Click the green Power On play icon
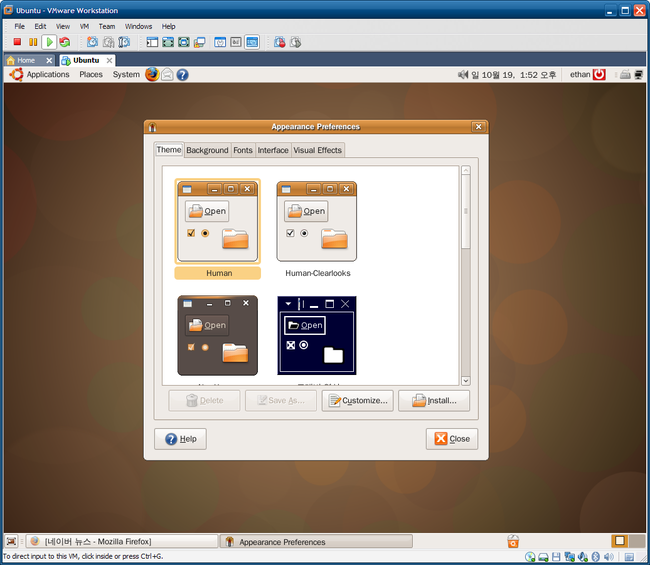The width and height of the screenshot is (650, 565). pyautogui.click(x=49, y=42)
